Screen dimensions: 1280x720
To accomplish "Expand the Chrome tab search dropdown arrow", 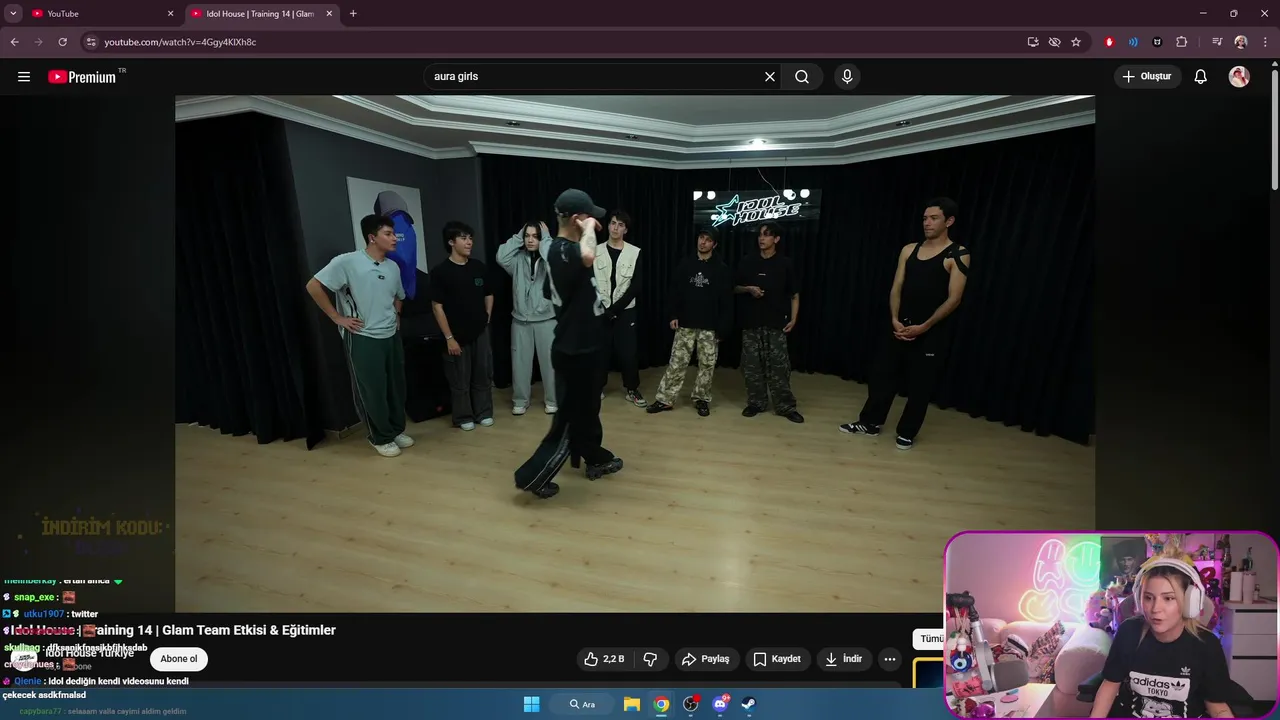I will [13, 14].
